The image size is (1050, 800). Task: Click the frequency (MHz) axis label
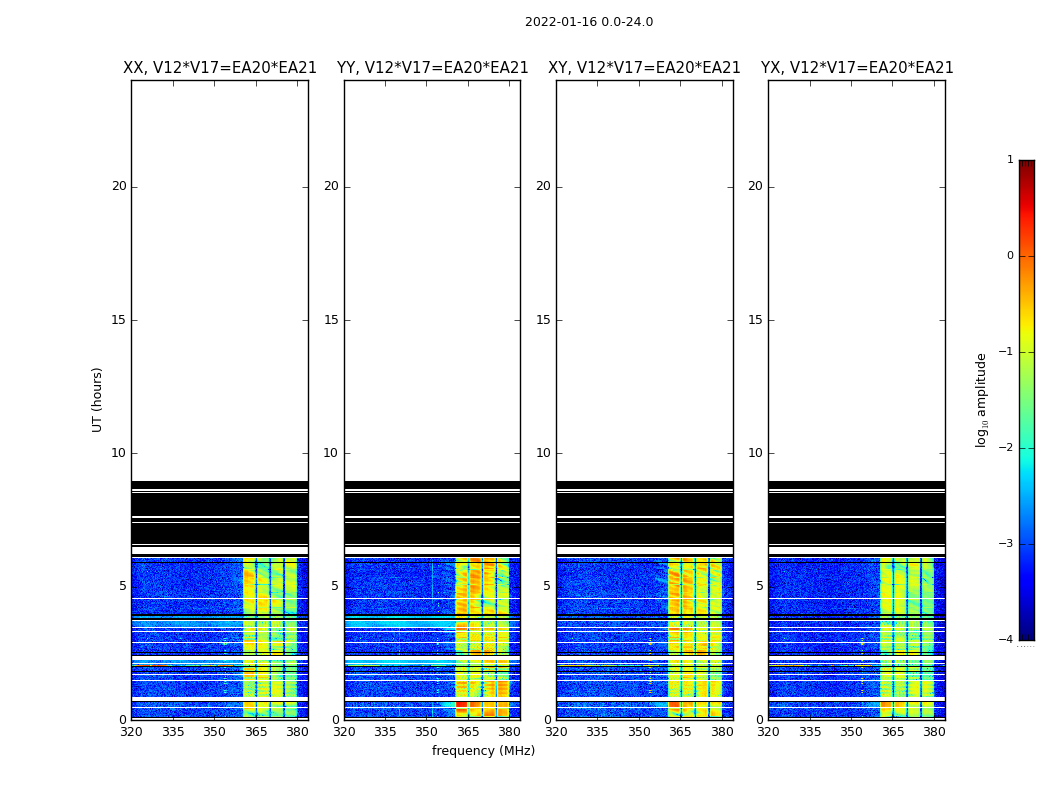point(483,751)
